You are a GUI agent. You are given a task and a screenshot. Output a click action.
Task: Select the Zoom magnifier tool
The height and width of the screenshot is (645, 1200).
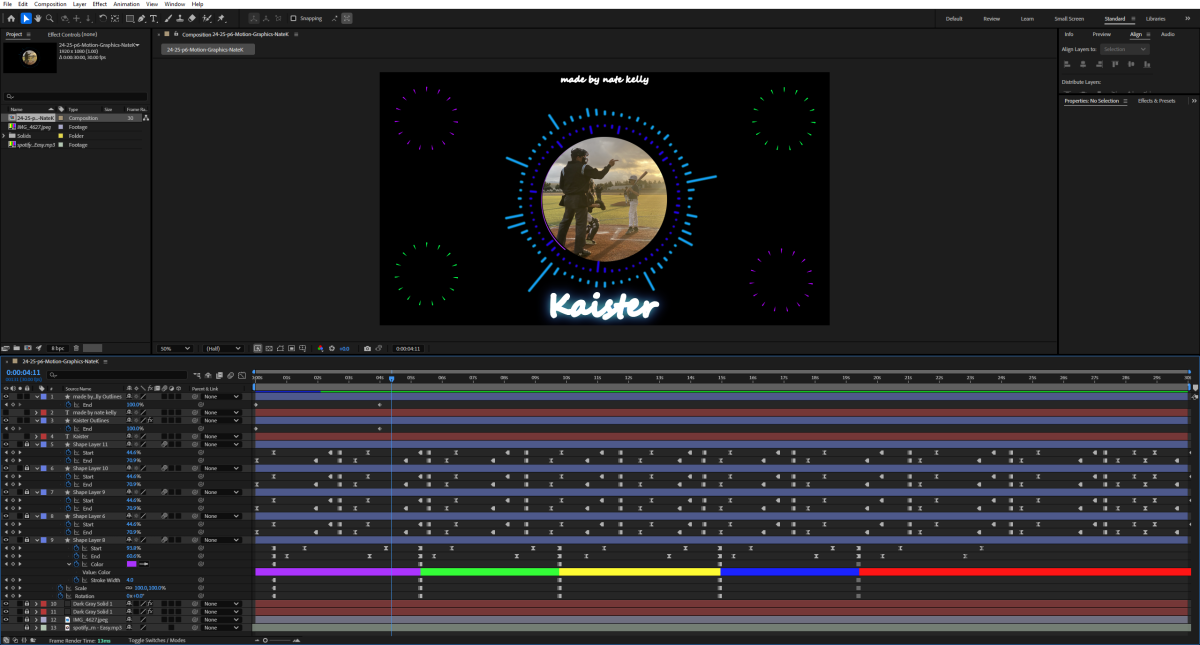pos(50,18)
